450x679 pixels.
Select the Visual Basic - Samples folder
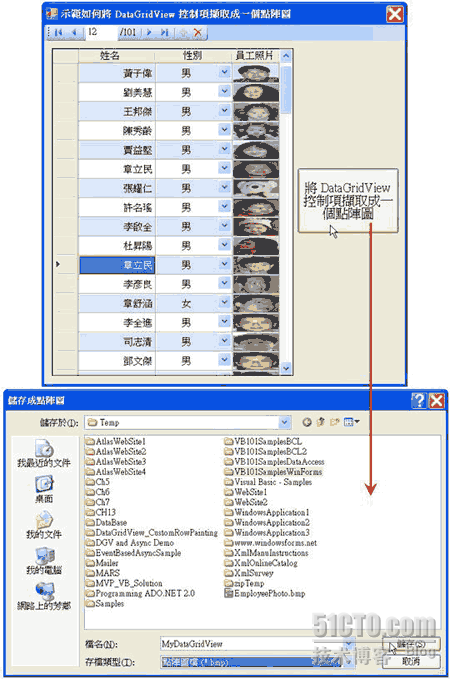pyautogui.click(x=269, y=482)
